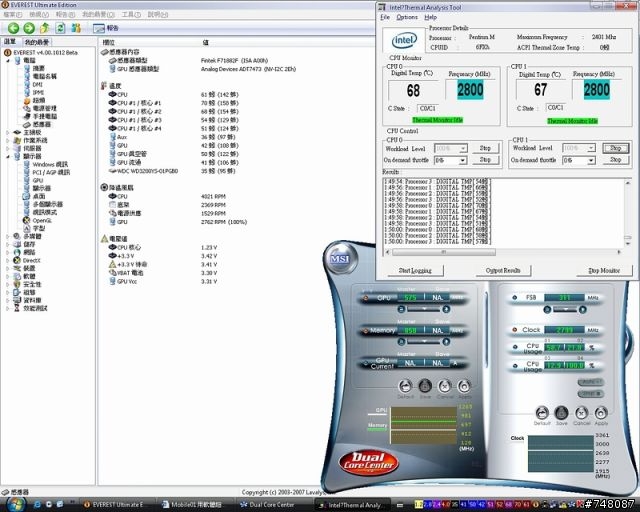Expand the 多媒體 (Multimedia) tree node
640x512 pixels.
click(x=8, y=236)
